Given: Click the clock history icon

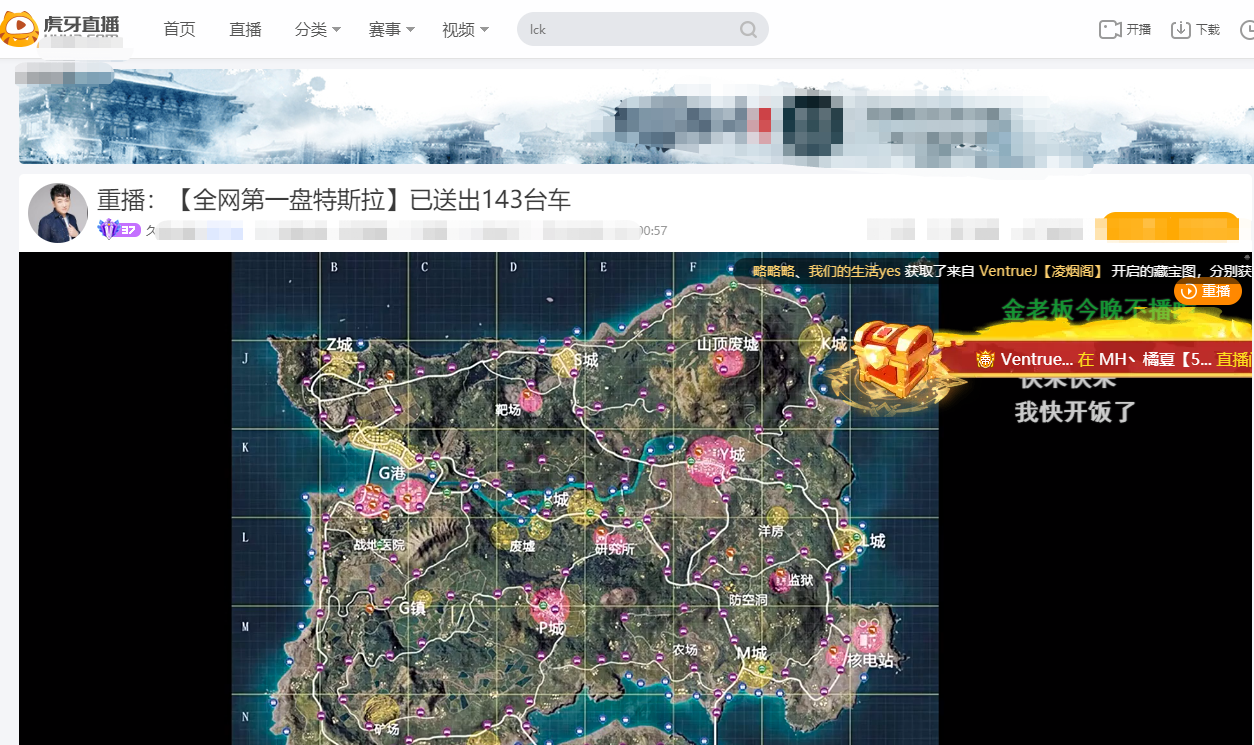Looking at the screenshot, I should [x=1247, y=29].
